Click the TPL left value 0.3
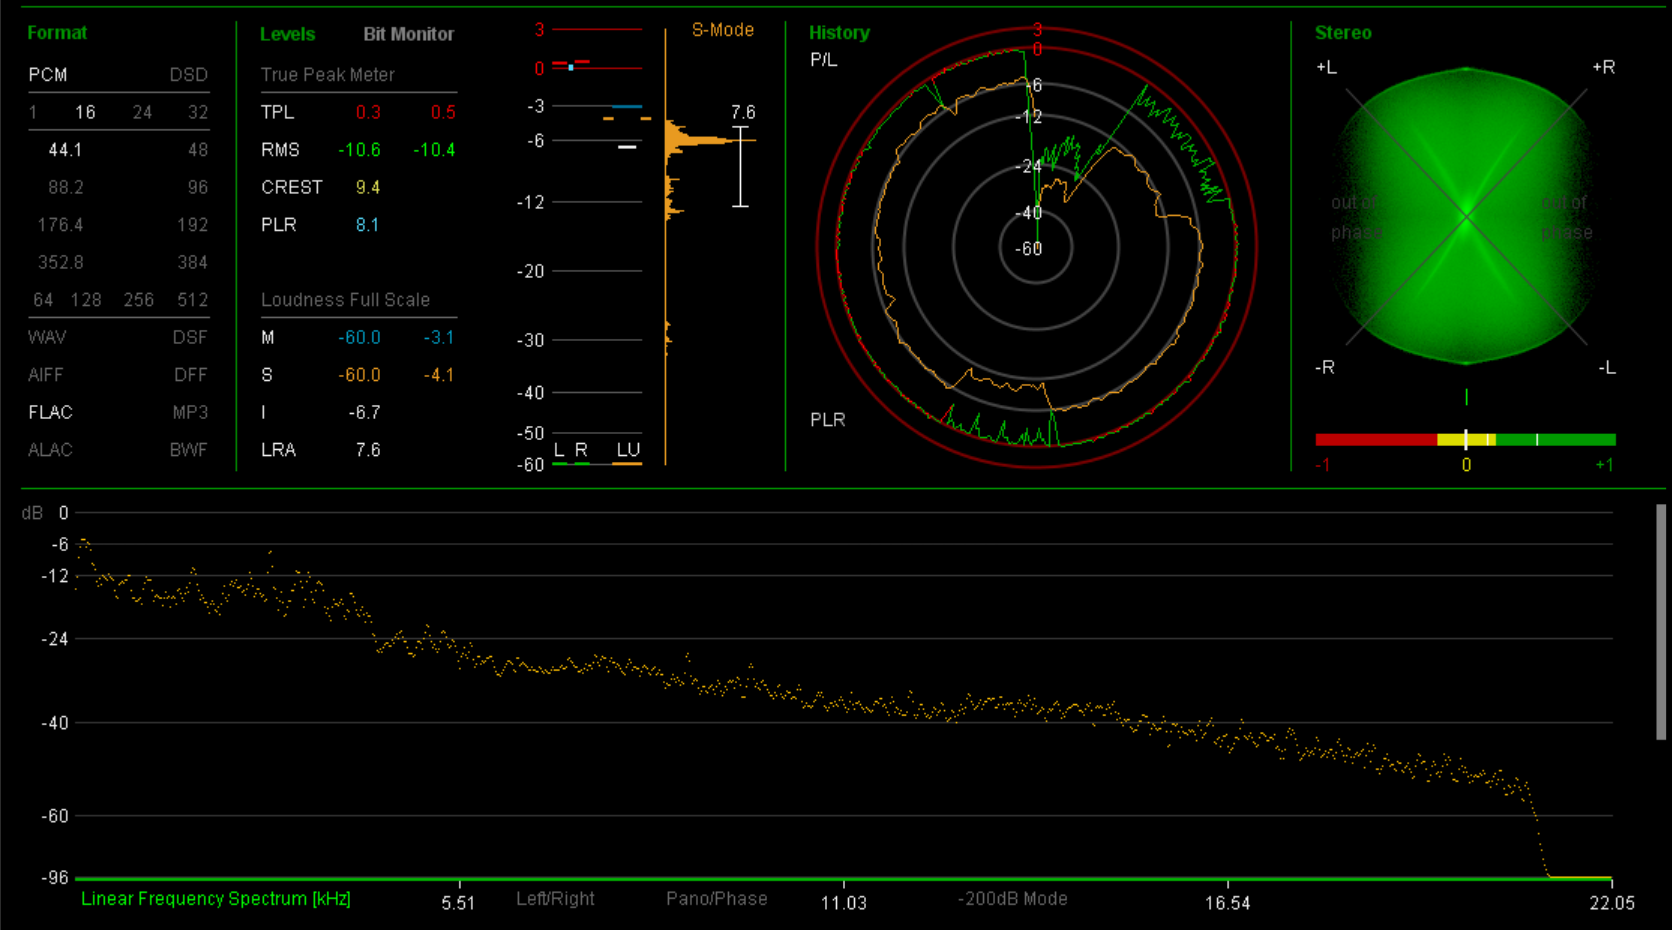 click(368, 112)
